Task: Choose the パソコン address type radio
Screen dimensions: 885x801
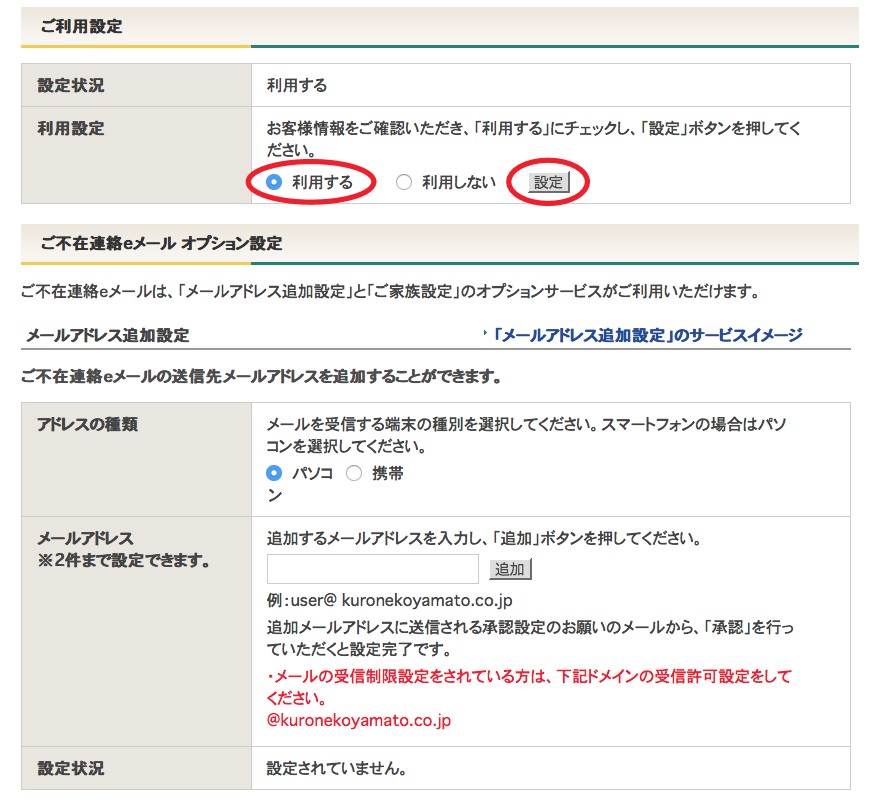Action: tap(275, 474)
